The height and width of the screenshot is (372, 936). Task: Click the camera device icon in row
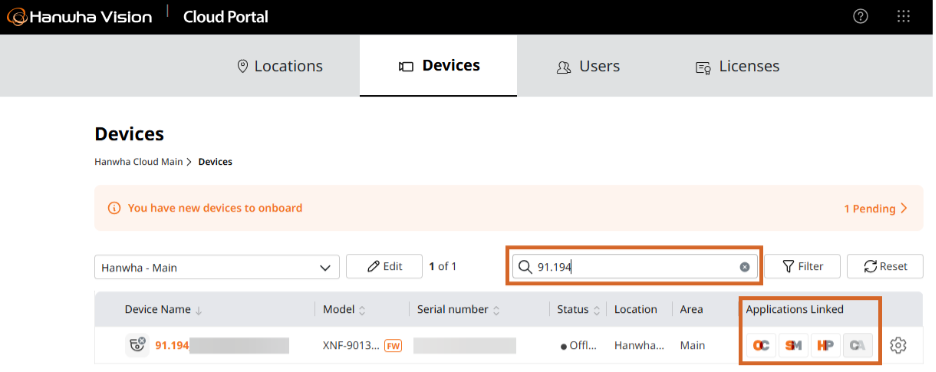click(x=137, y=346)
